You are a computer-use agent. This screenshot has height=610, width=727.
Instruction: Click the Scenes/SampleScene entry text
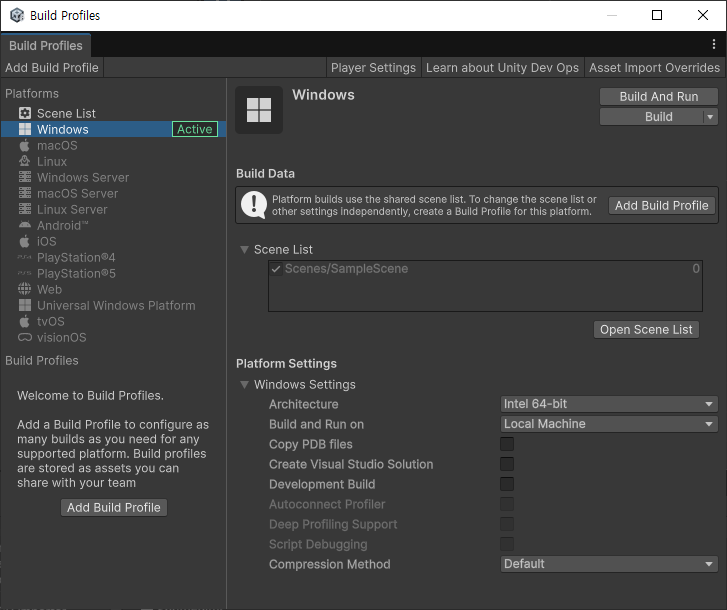[x=346, y=269]
